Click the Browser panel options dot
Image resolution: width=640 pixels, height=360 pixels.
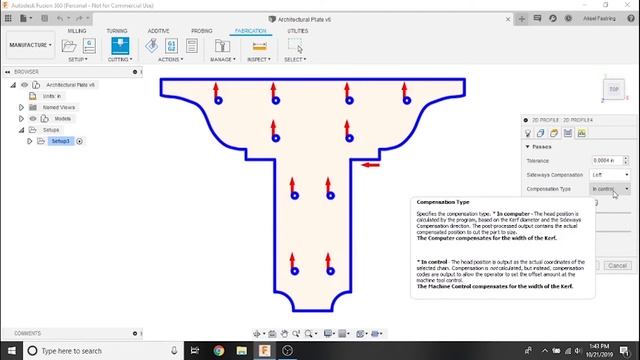click(x=135, y=72)
